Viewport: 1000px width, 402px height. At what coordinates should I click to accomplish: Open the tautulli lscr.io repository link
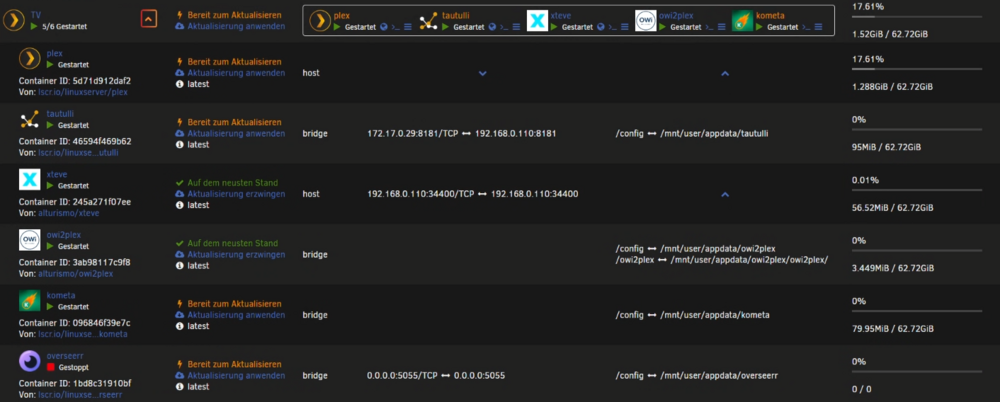[x=78, y=153]
